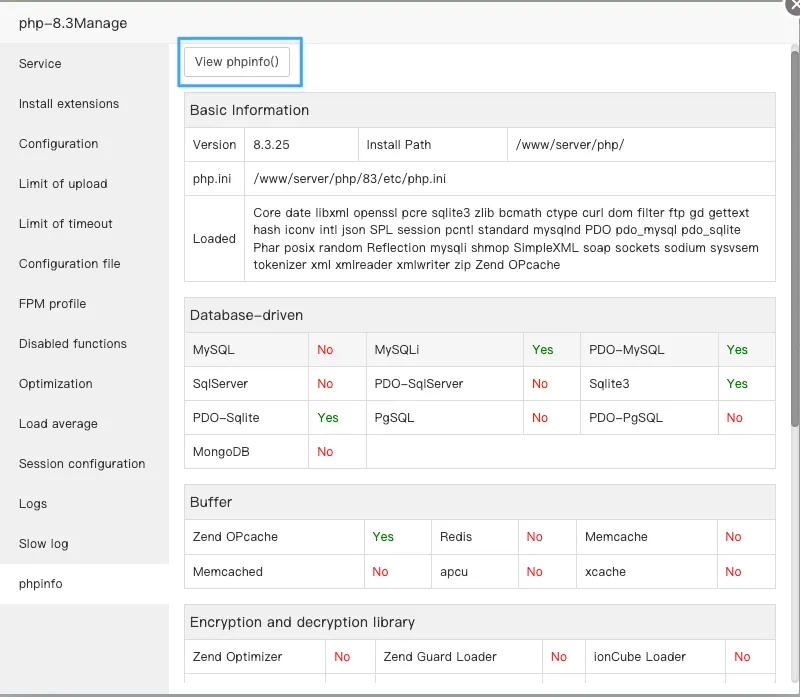Open the FPM profile section
Screen dimensions: 800x697
pyautogui.click(x=53, y=304)
